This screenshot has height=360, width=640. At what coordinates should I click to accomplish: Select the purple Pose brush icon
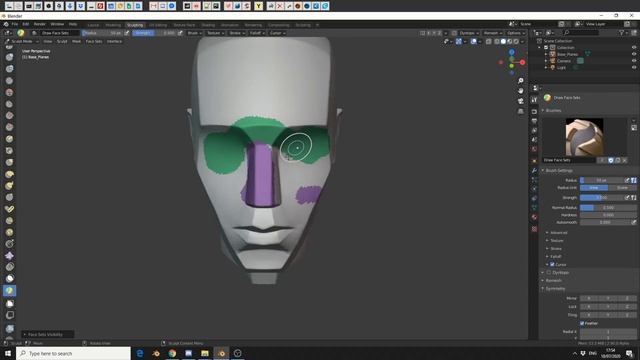coord(9,256)
